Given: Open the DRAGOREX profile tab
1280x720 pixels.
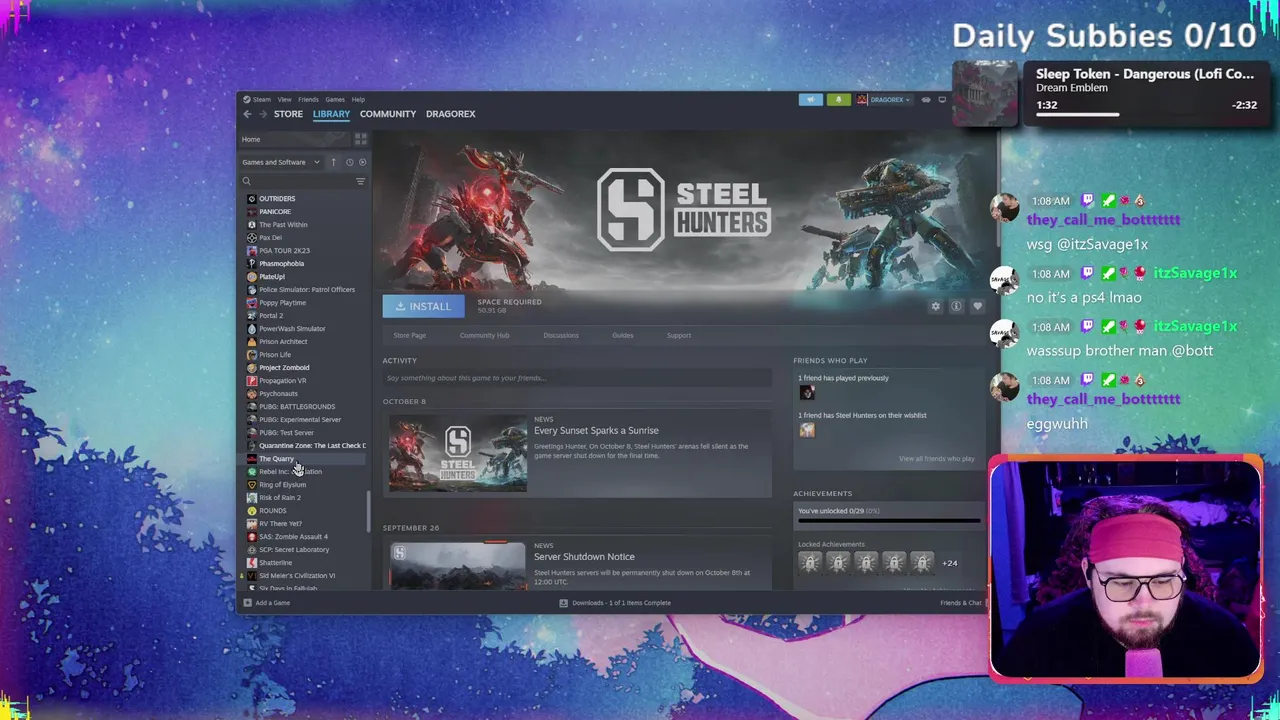Looking at the screenshot, I should point(451,114).
